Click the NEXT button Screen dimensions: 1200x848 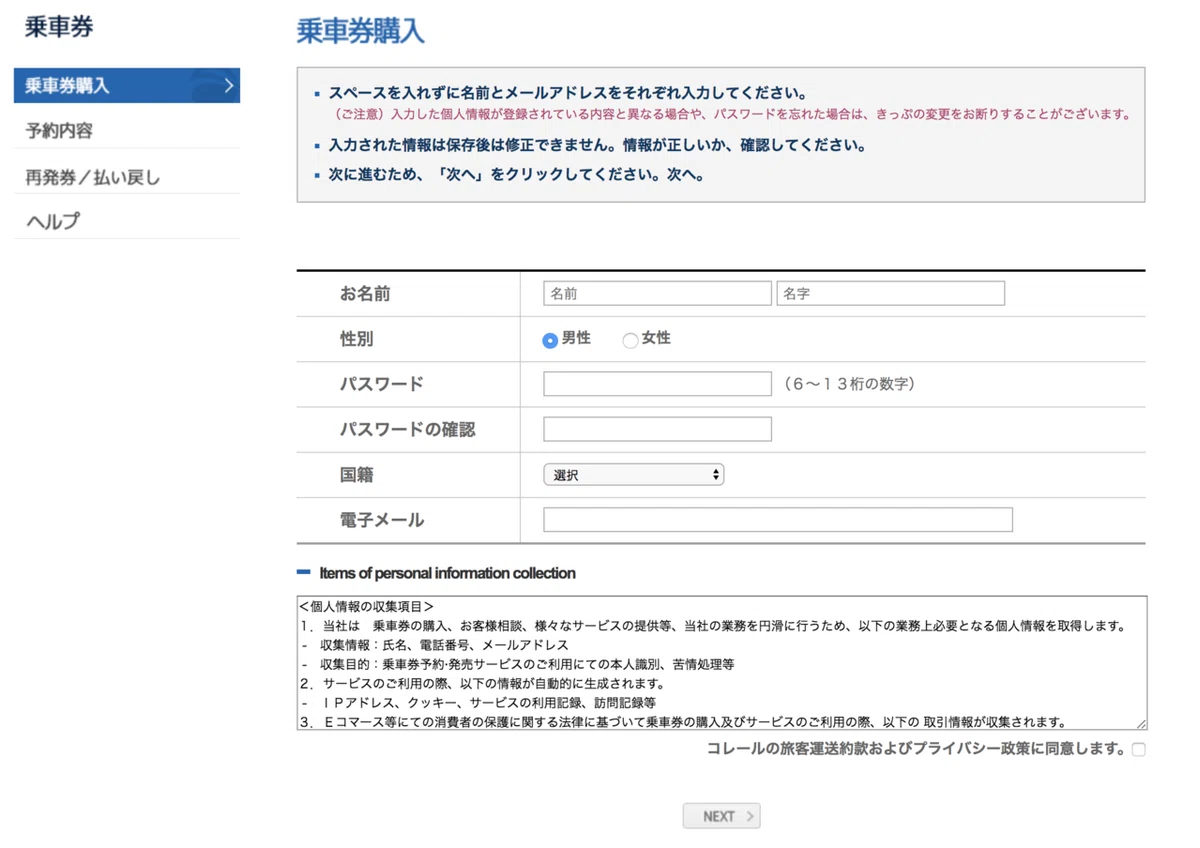point(721,816)
